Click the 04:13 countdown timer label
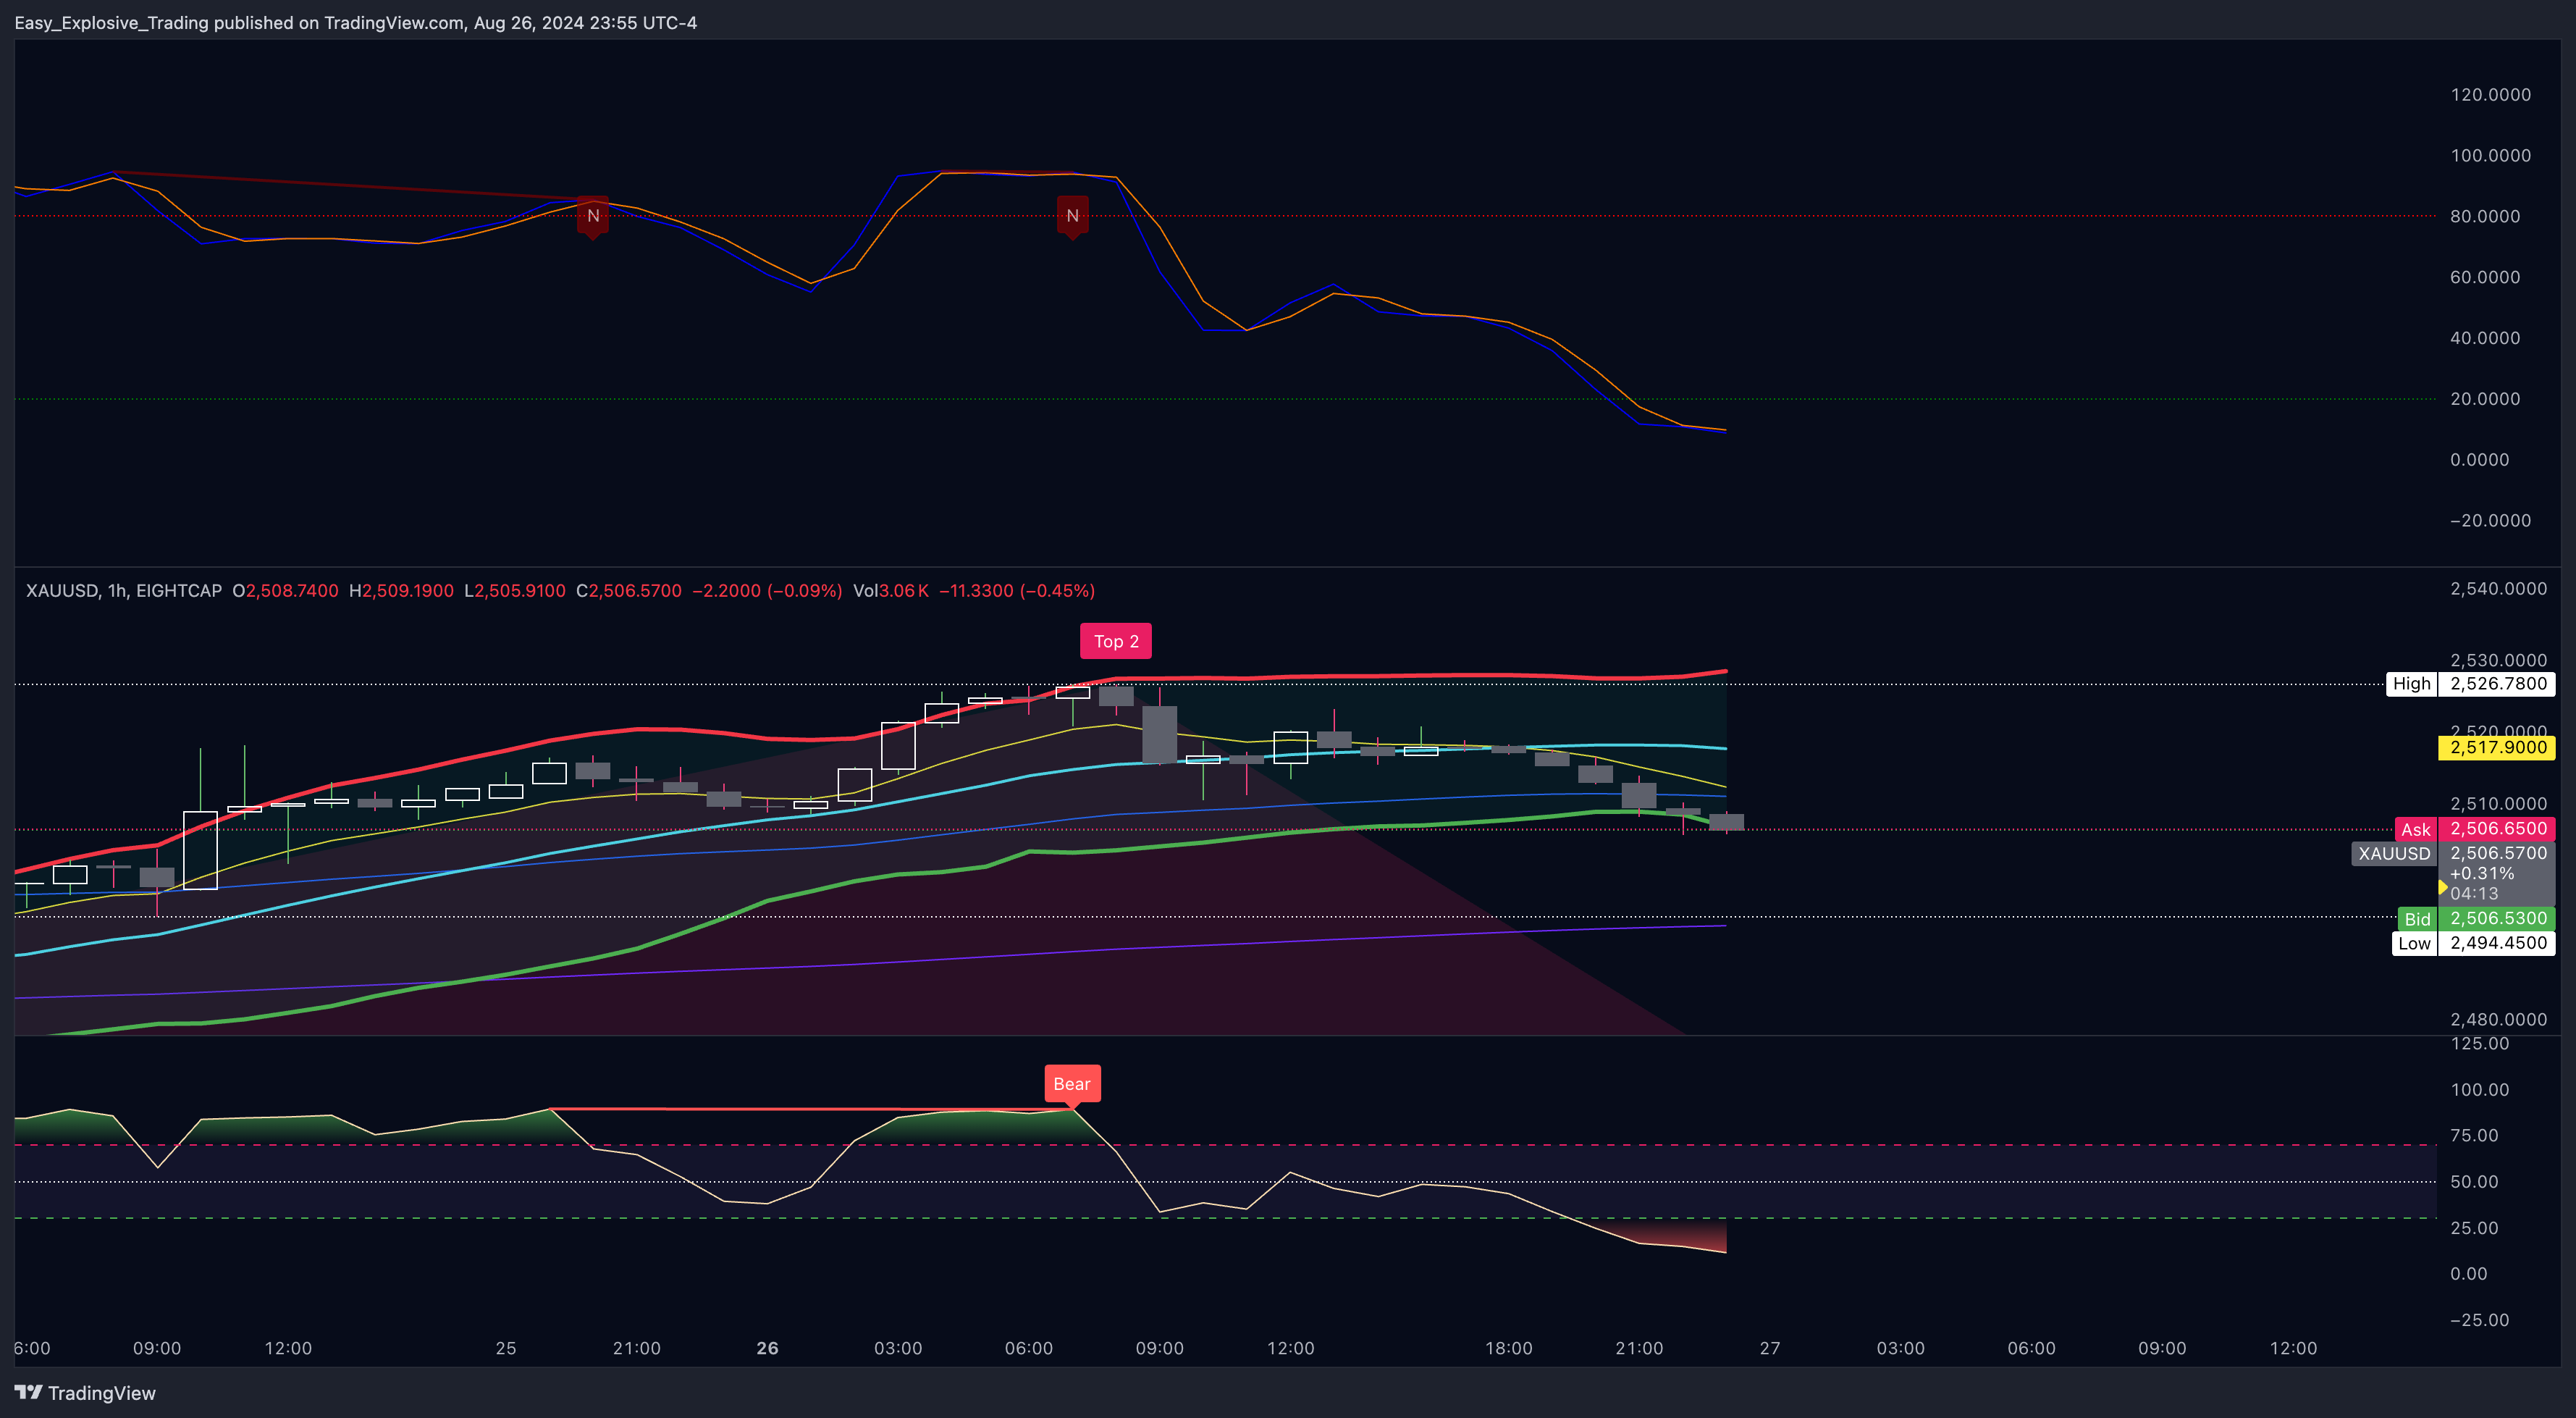The width and height of the screenshot is (2576, 1418). pyautogui.click(x=2474, y=894)
